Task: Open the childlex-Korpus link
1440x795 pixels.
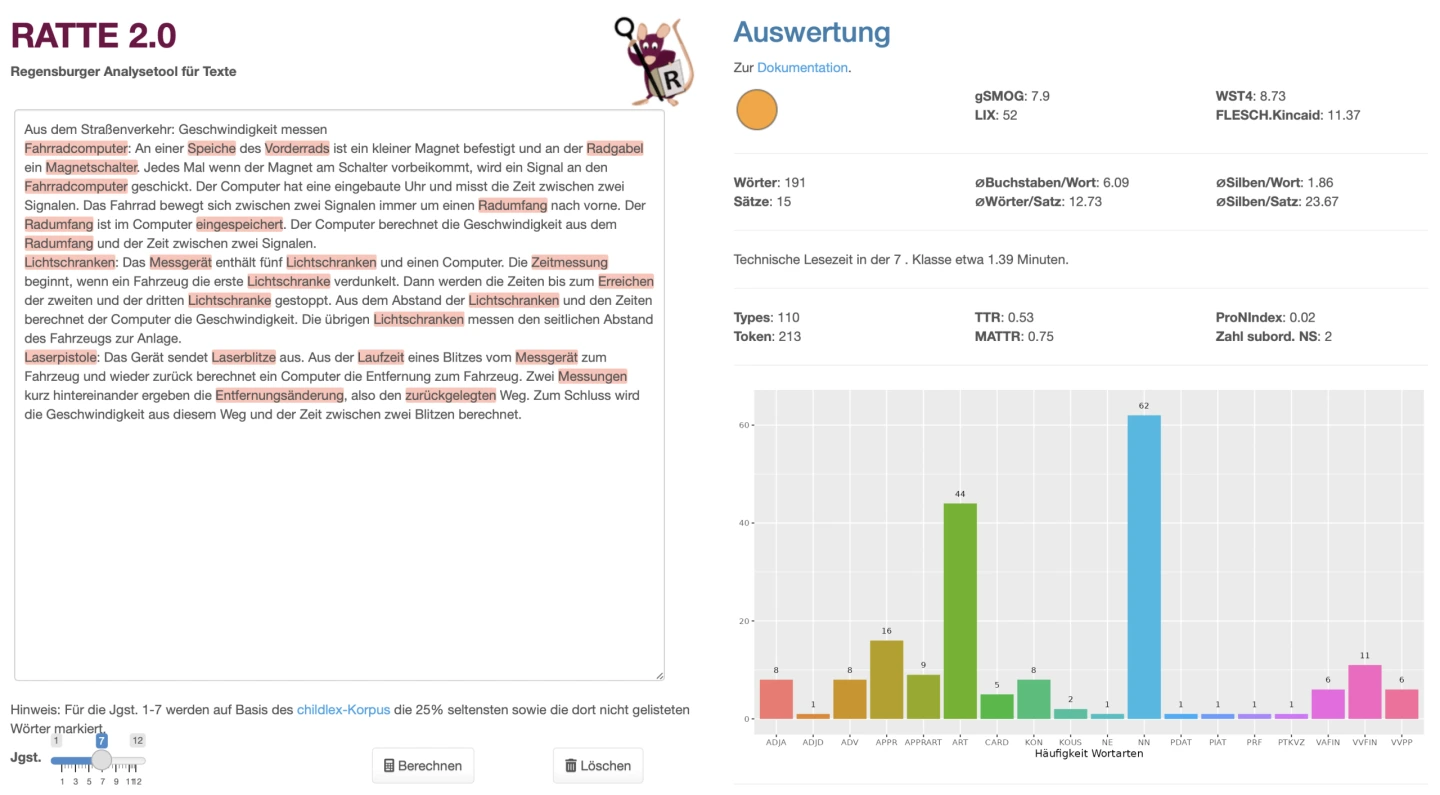Action: coord(343,710)
